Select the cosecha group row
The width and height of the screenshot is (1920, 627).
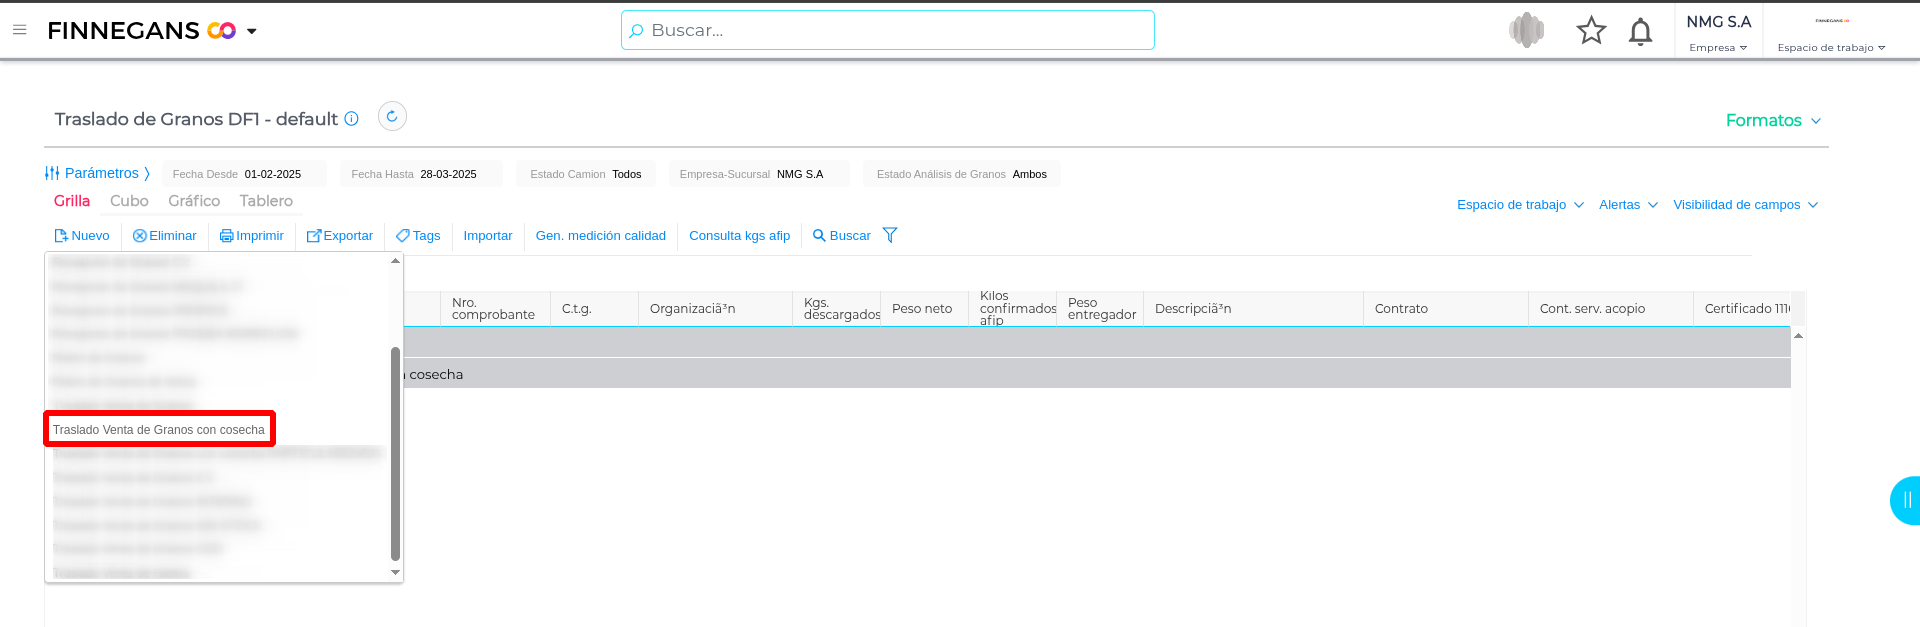click(x=1097, y=374)
